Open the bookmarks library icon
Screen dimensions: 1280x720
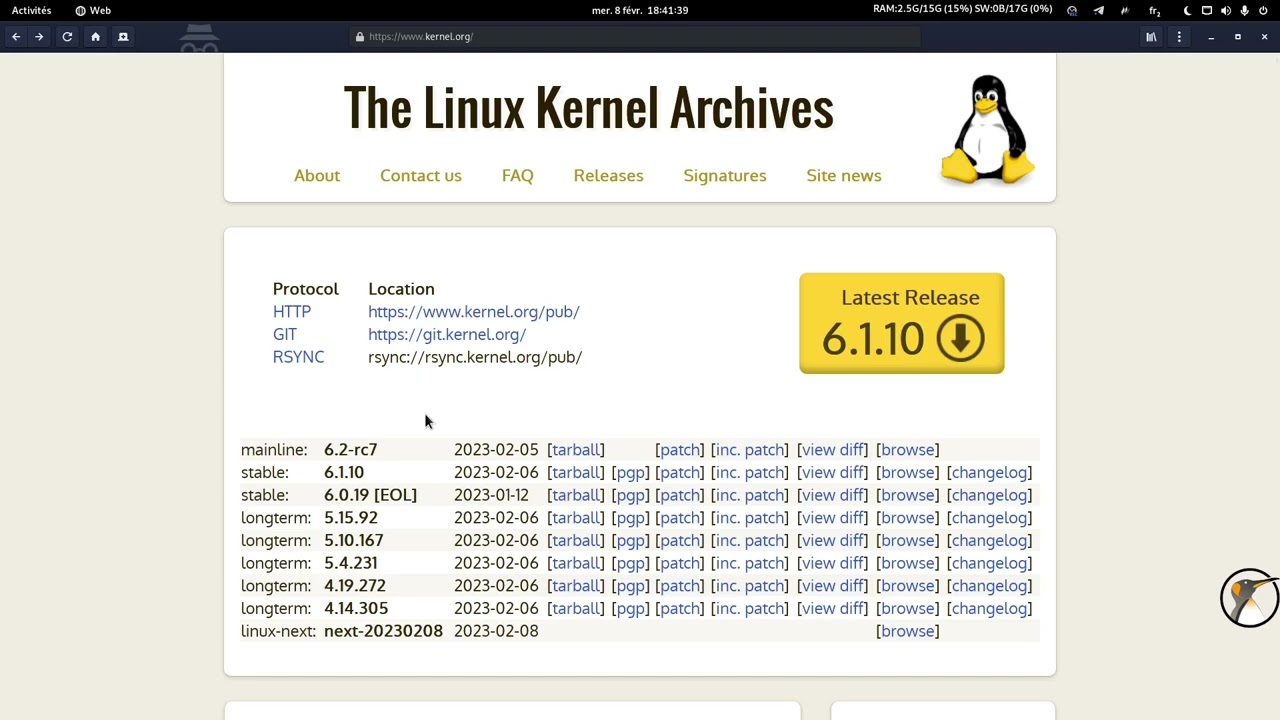1151,37
